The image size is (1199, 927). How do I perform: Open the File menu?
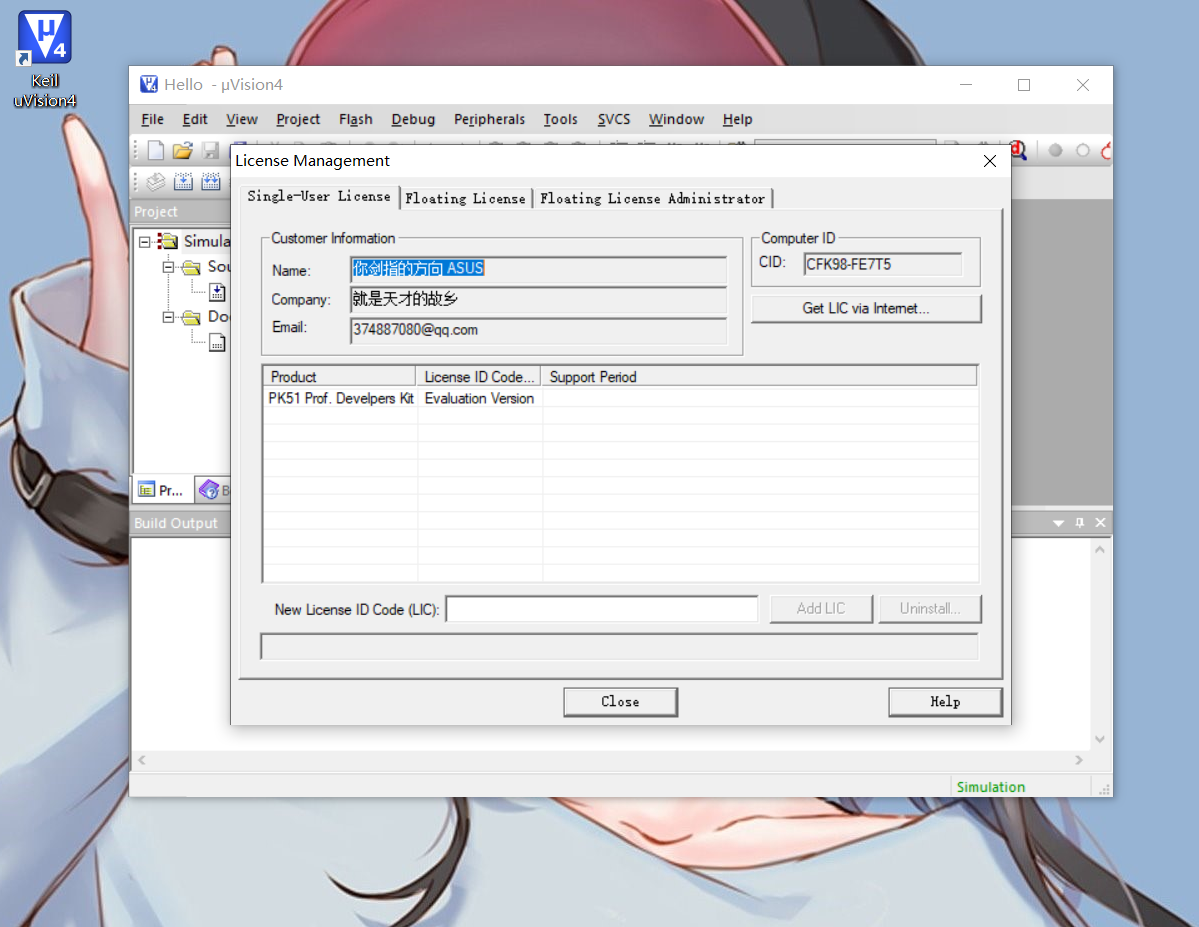[x=152, y=119]
